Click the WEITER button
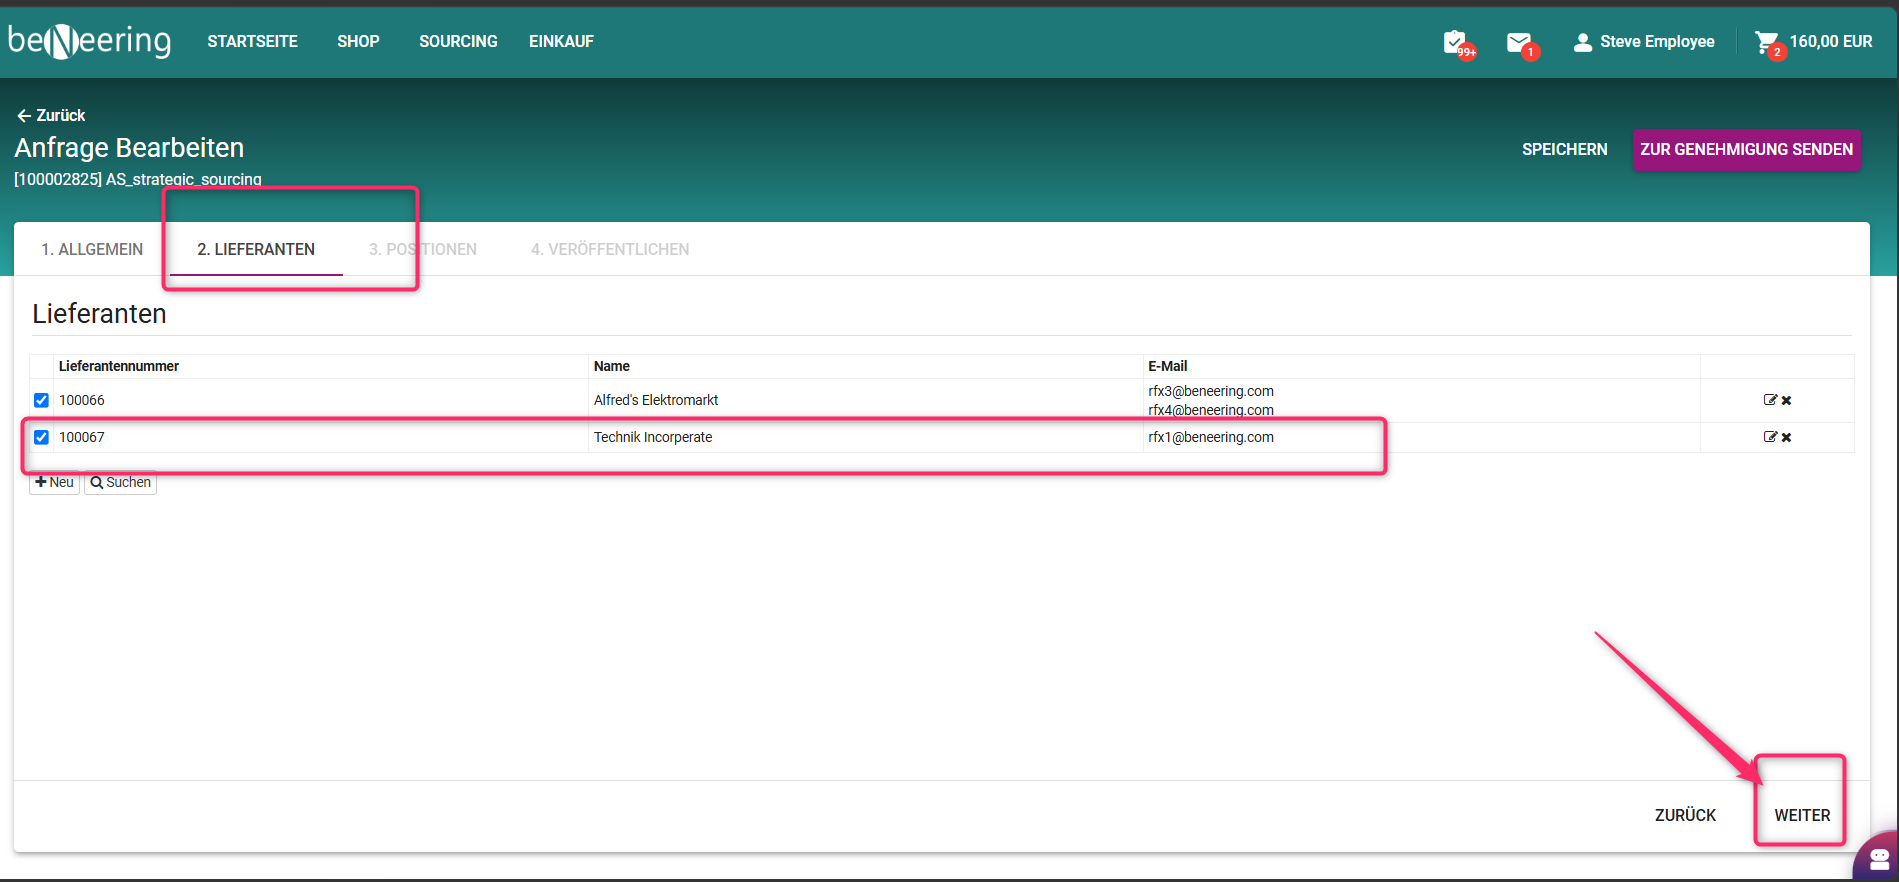This screenshot has width=1899, height=882. pos(1802,815)
